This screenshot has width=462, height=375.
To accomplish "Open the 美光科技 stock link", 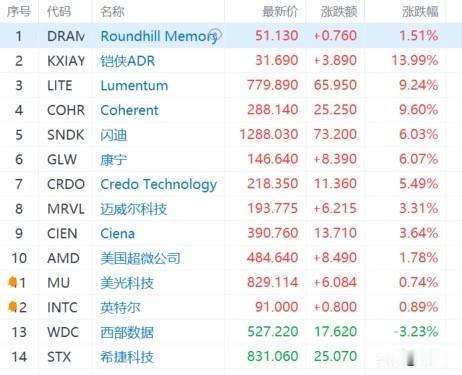I will (127, 283).
